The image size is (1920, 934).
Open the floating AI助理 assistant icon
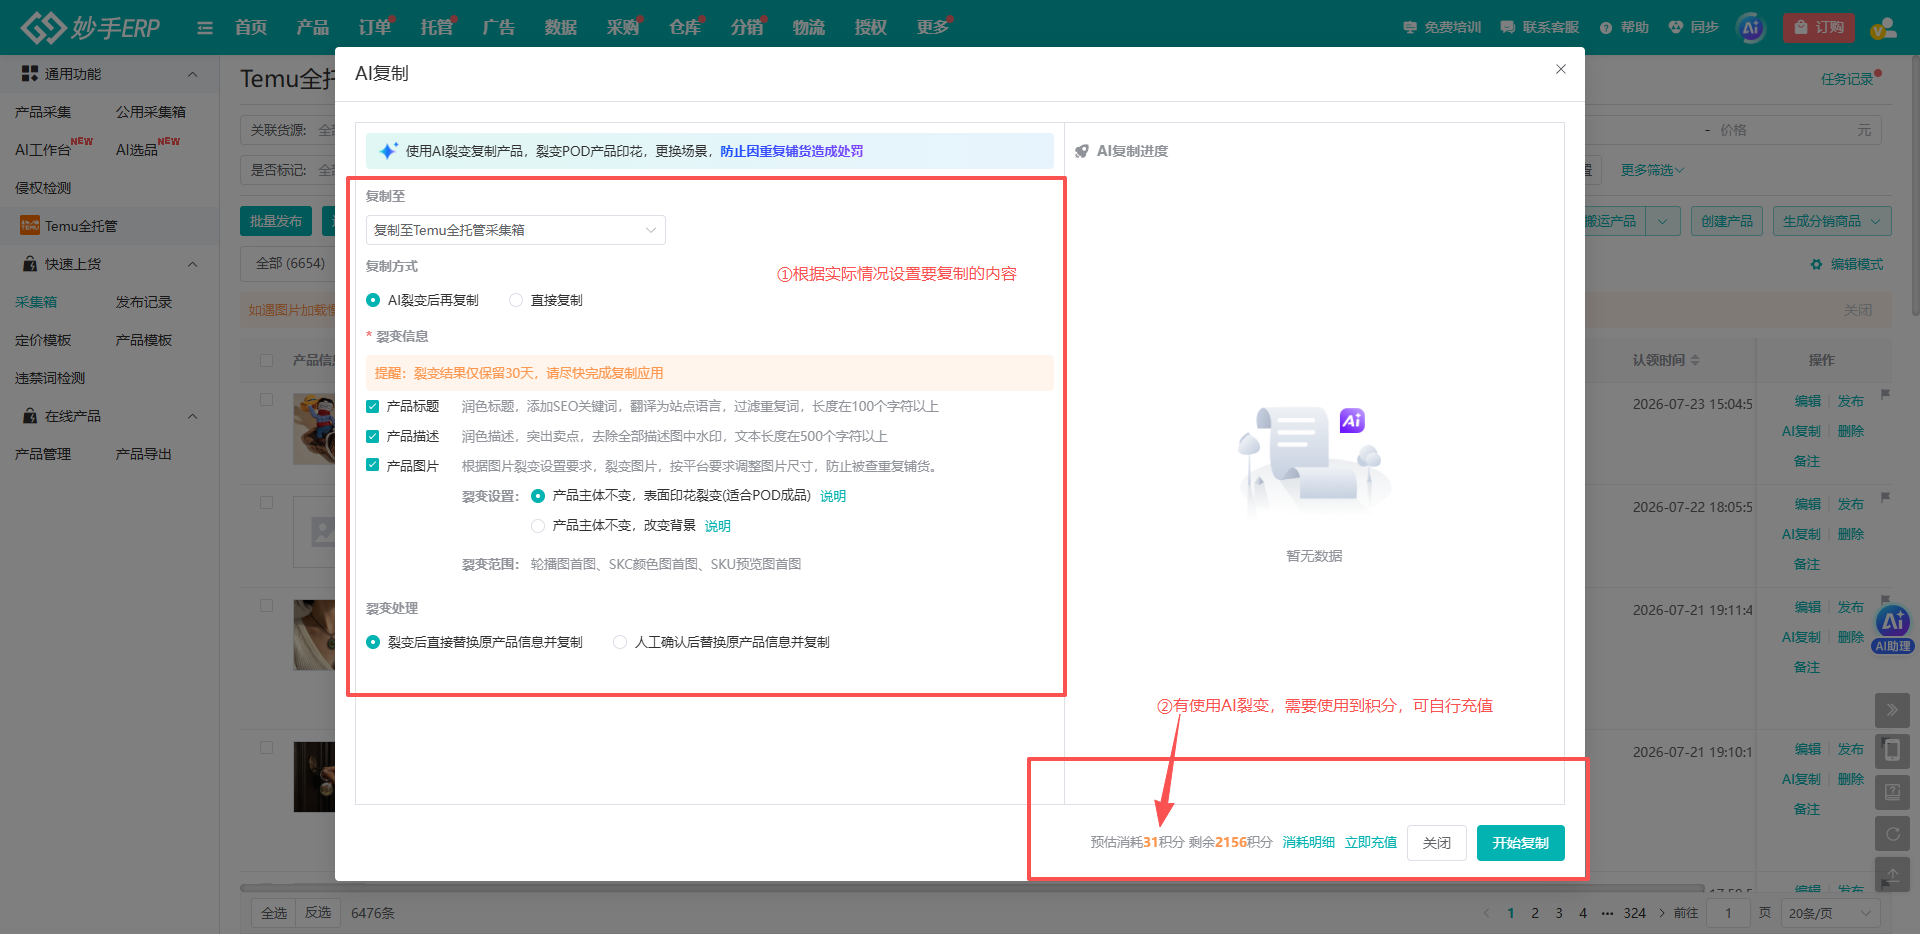(x=1893, y=630)
